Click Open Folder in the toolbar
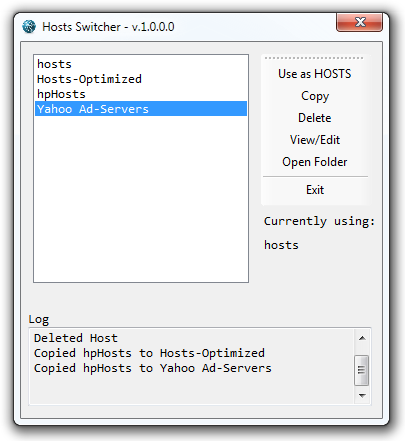This screenshot has width=405, height=441. pos(315,162)
